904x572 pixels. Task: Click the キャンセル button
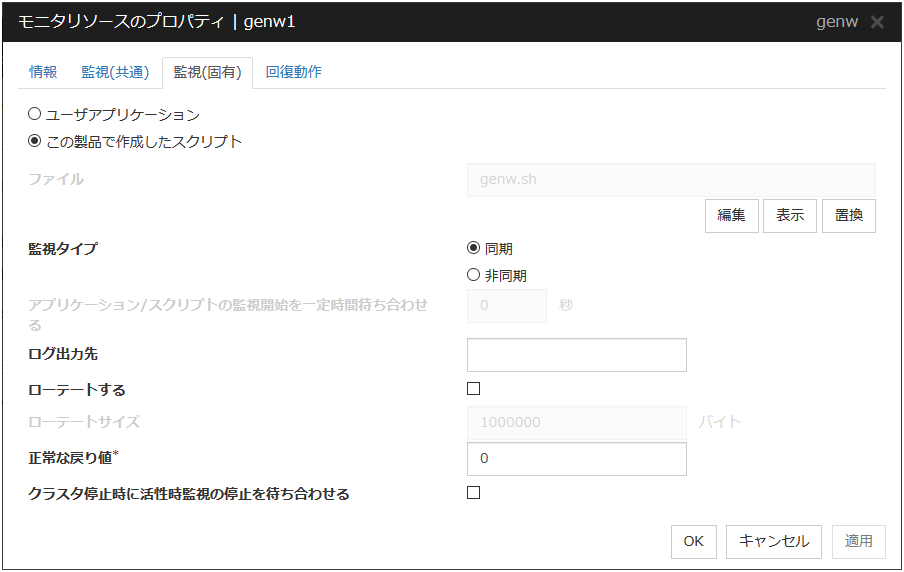click(x=773, y=541)
